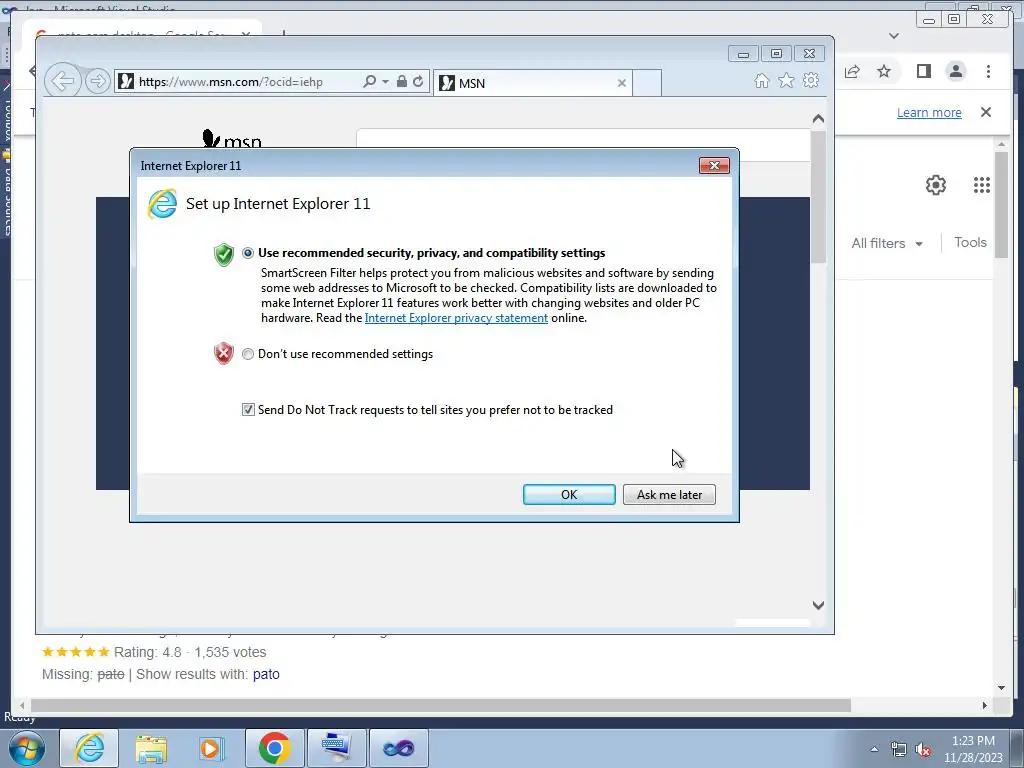Click the Internet Explorer logo in dialog
The height and width of the screenshot is (768, 1024).
pyautogui.click(x=162, y=204)
